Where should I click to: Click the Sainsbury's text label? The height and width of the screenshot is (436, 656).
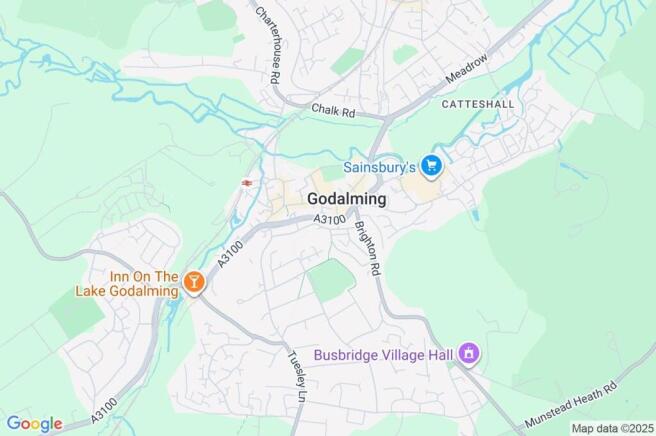[379, 167]
